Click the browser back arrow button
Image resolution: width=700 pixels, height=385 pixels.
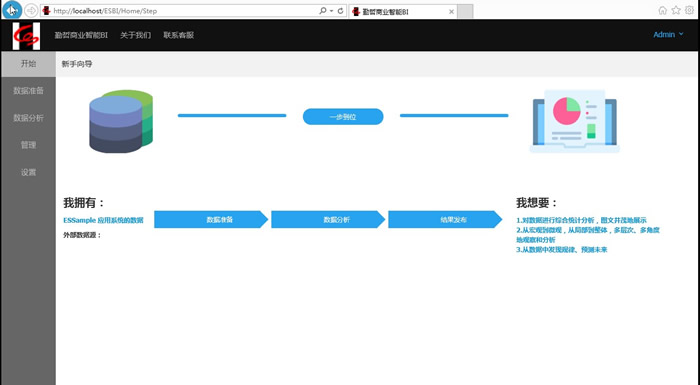tap(12, 10)
